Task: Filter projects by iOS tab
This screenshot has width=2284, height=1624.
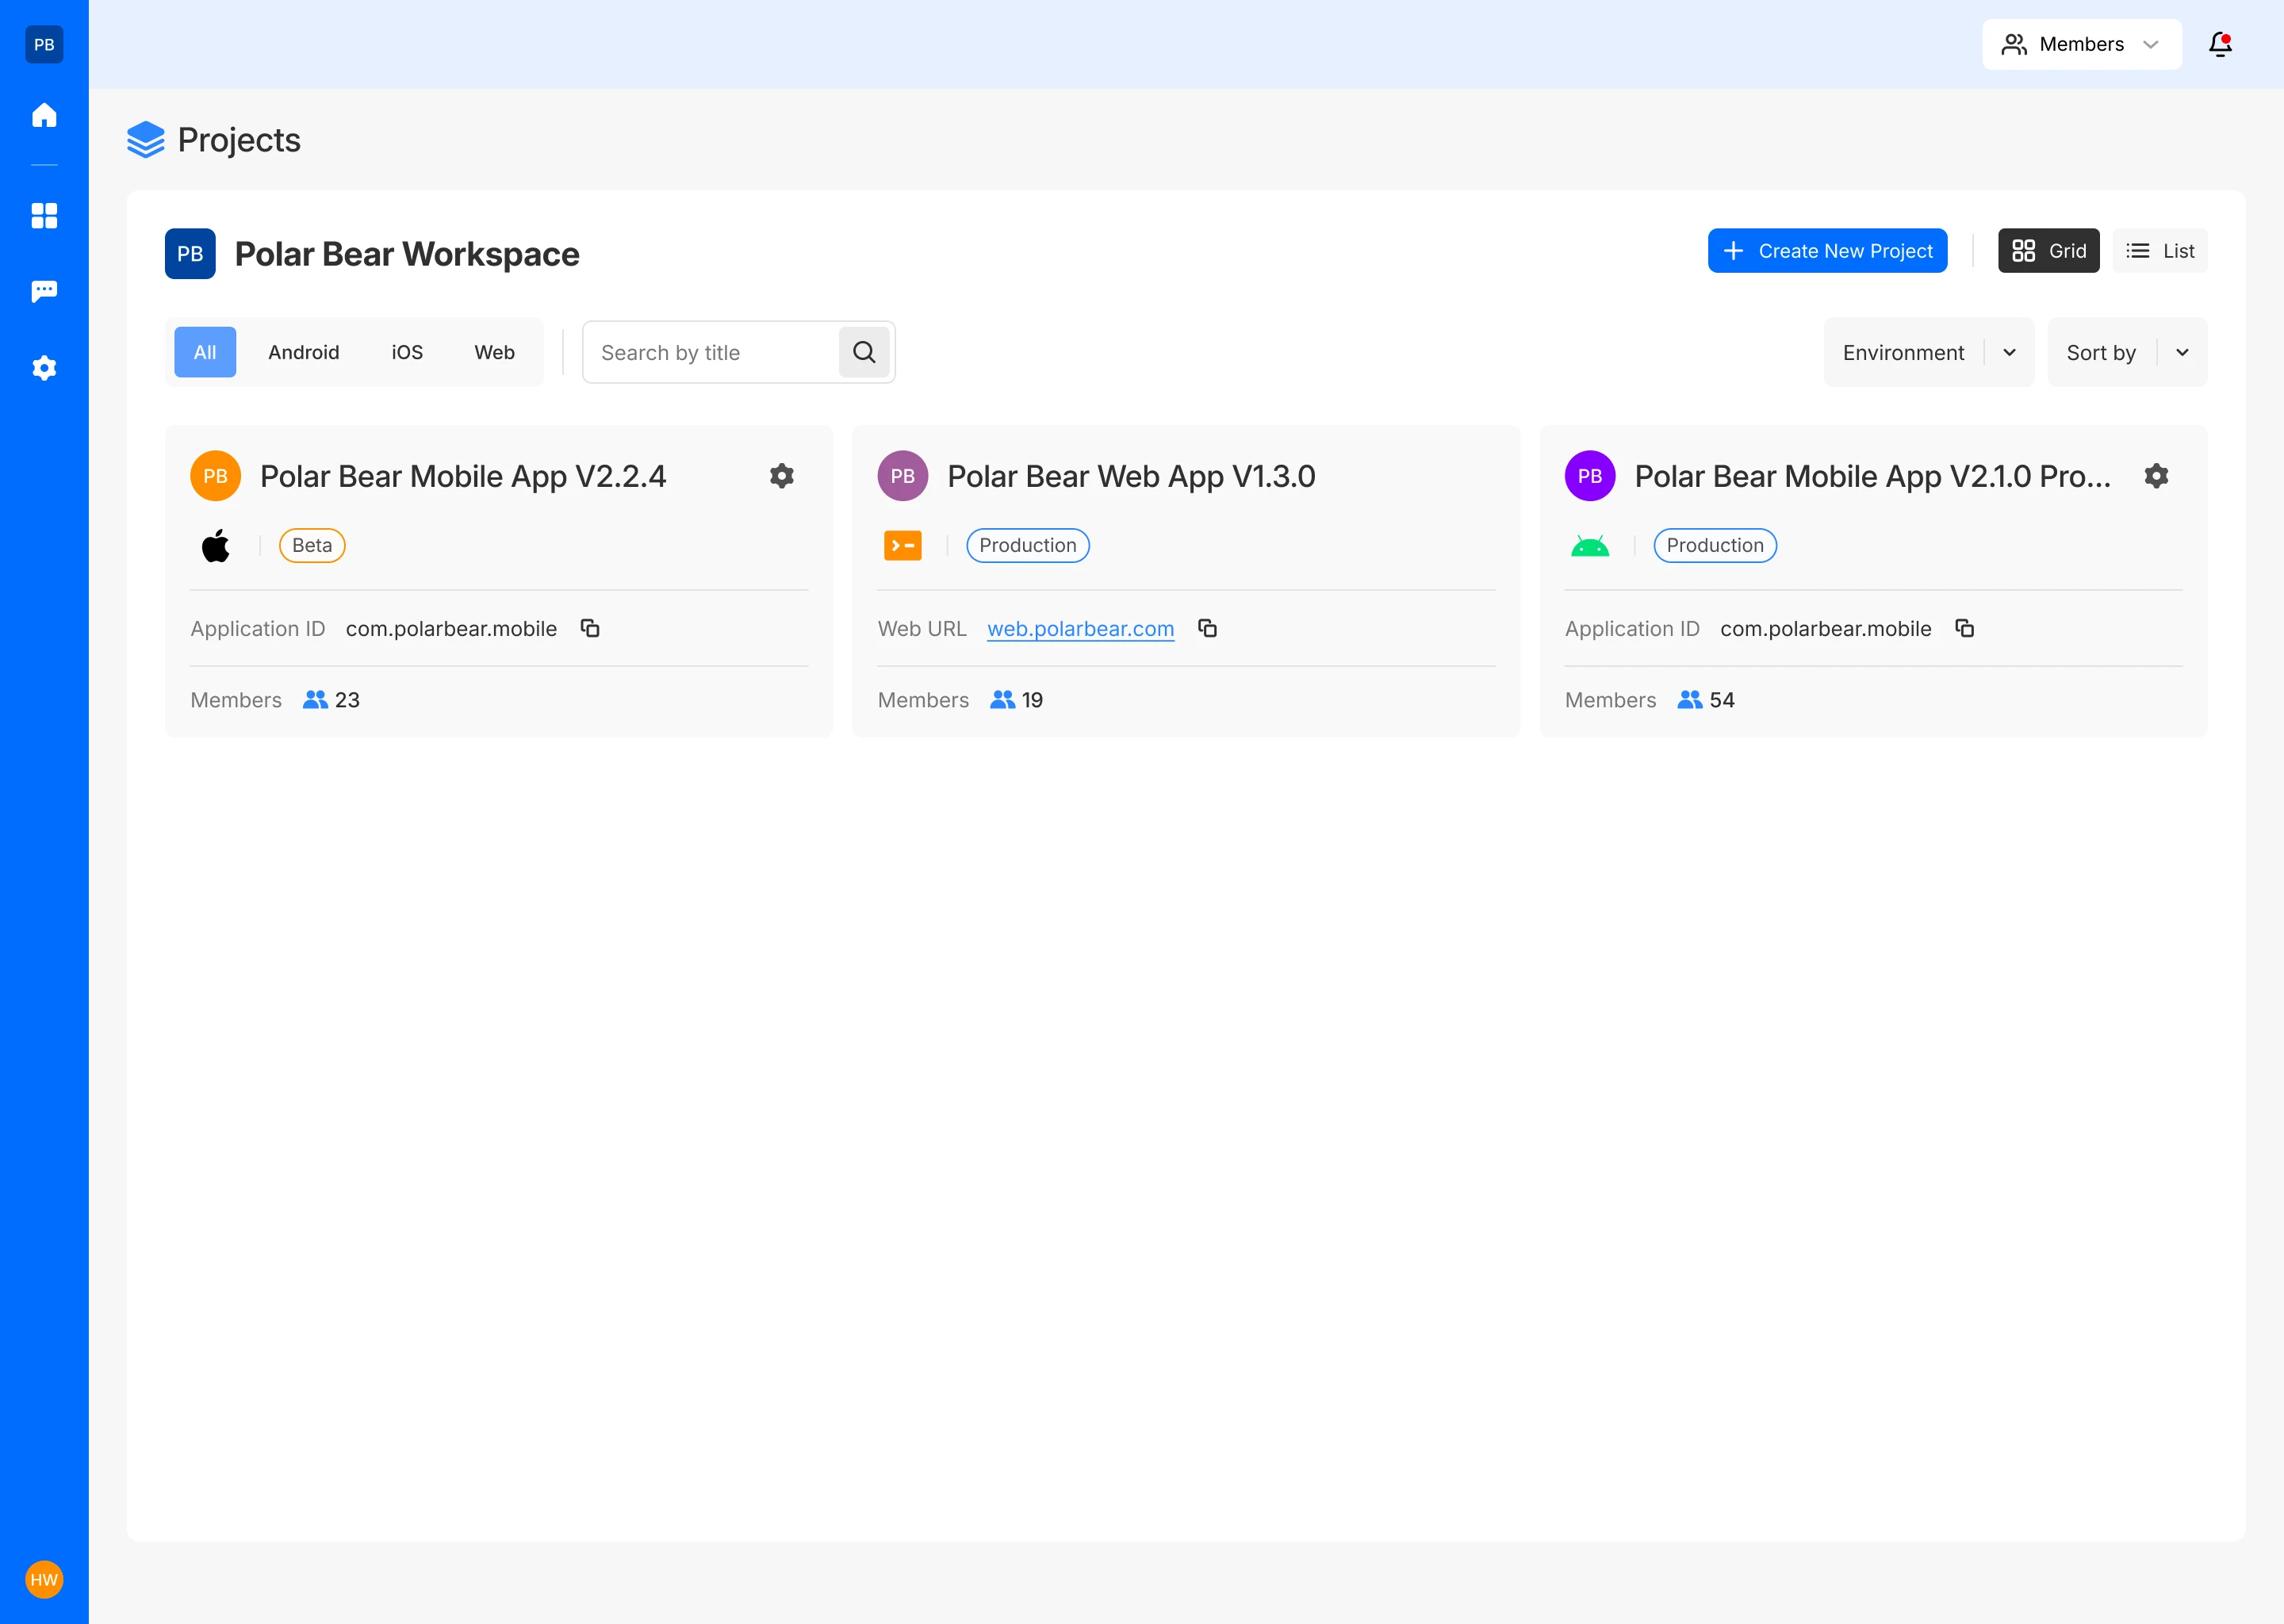Action: tap(407, 352)
